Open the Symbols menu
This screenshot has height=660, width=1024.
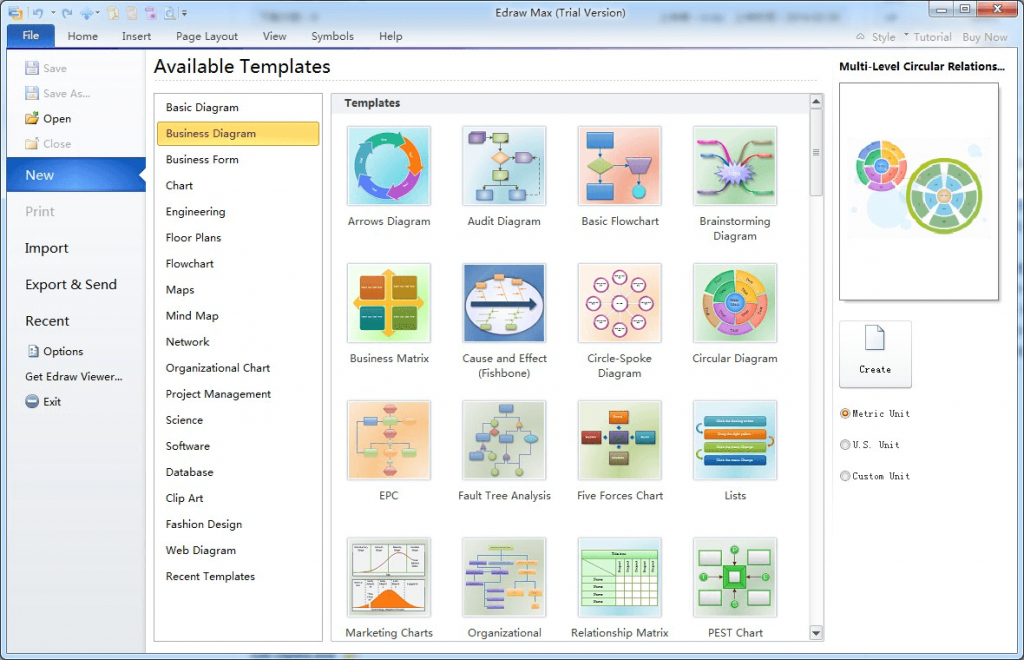pos(332,36)
